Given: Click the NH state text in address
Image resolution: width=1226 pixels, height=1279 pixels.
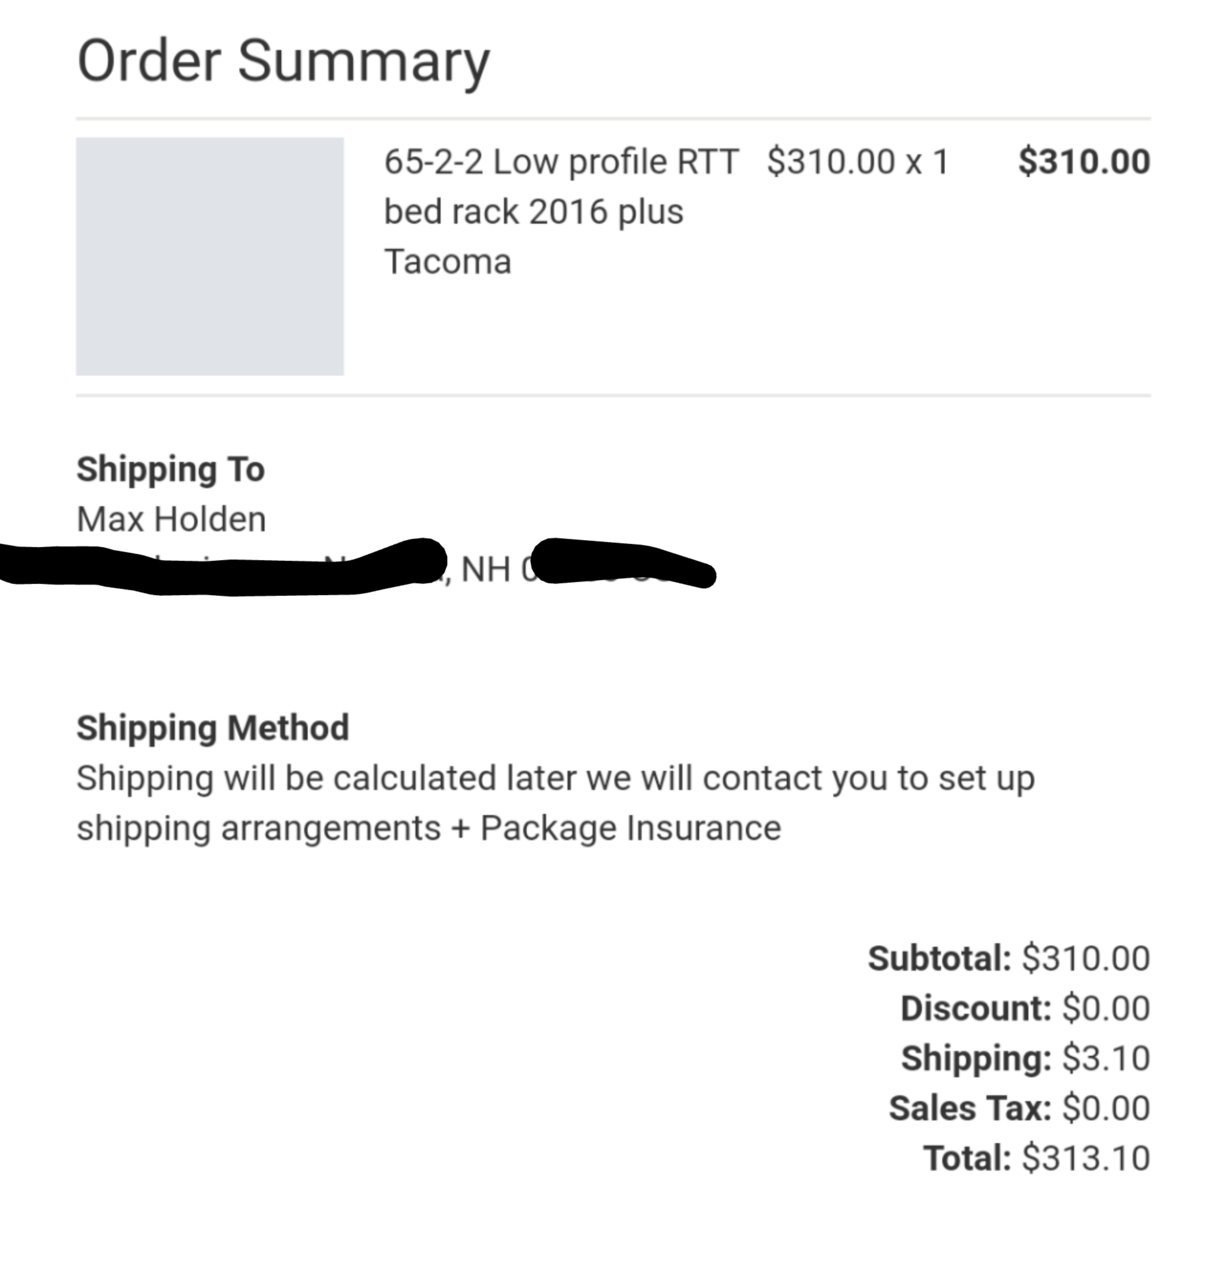Looking at the screenshot, I should 485,569.
